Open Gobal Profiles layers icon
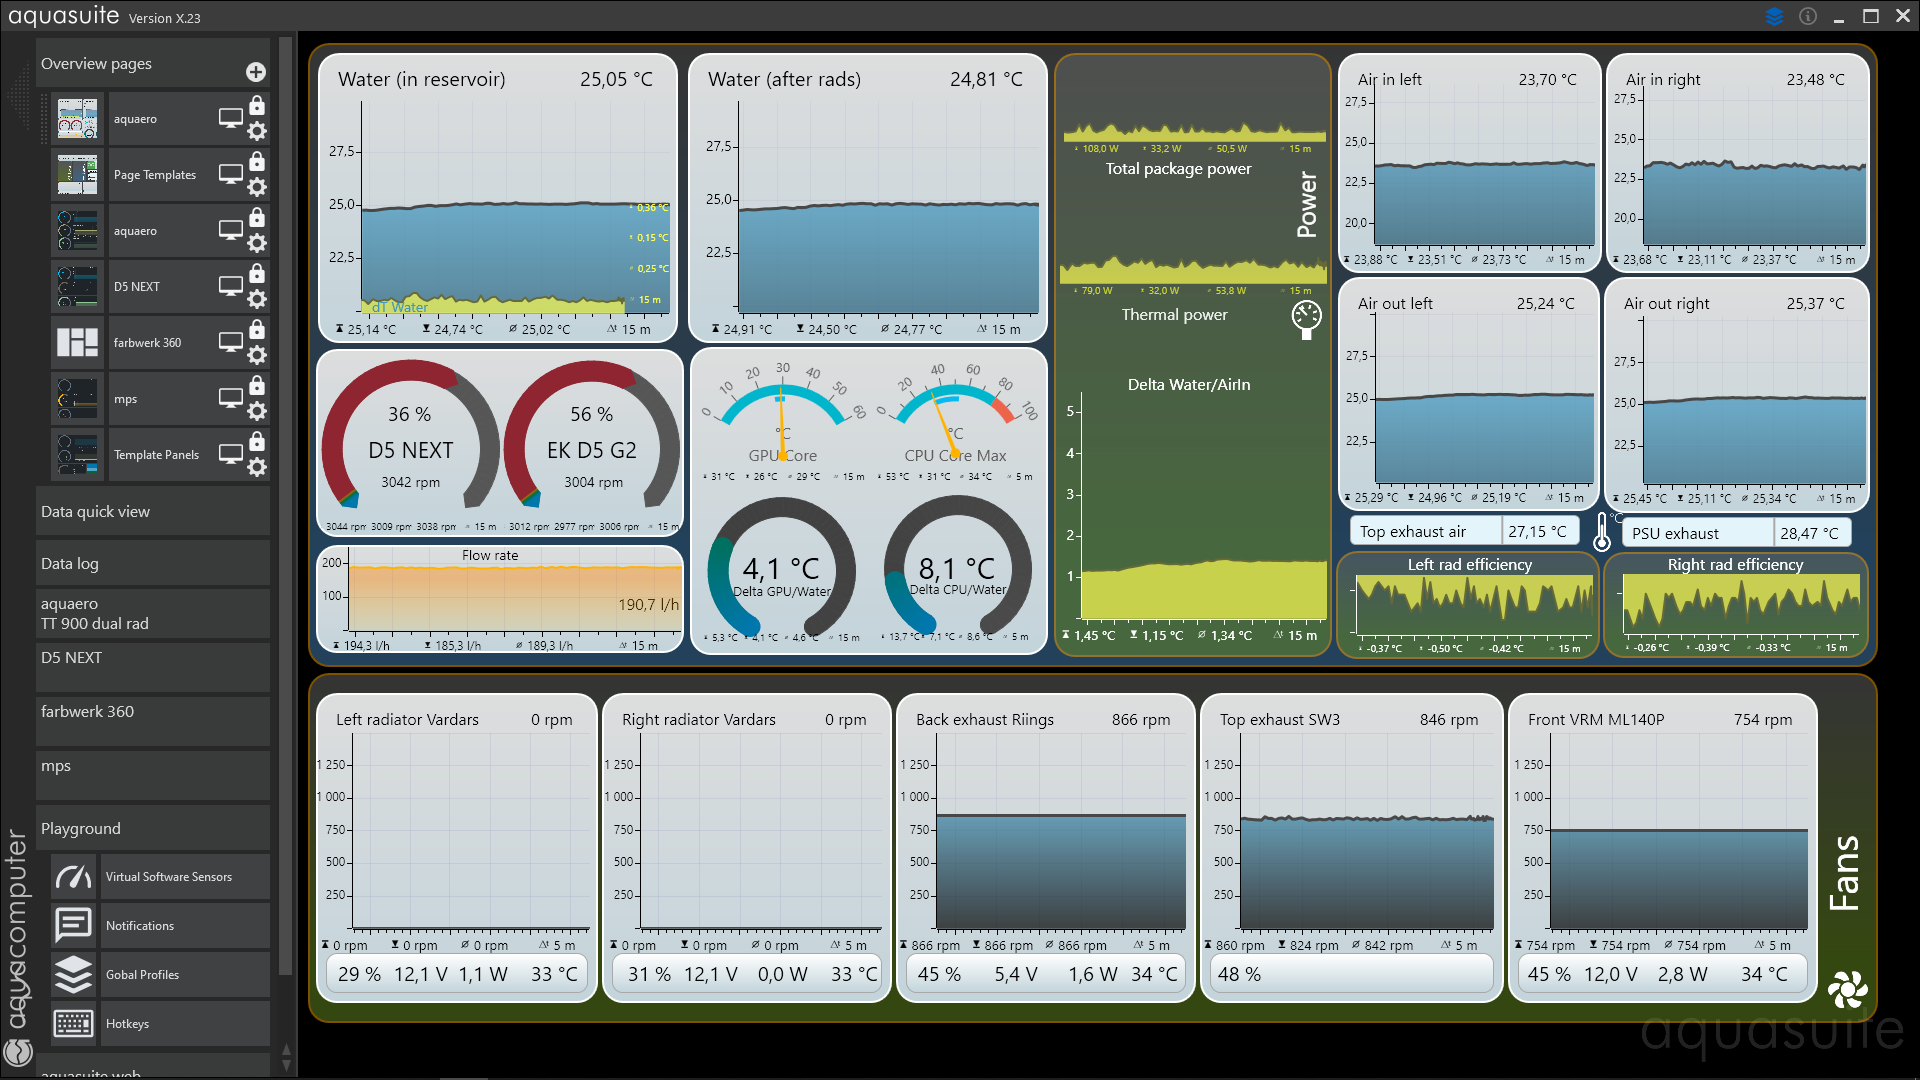 pos(74,975)
